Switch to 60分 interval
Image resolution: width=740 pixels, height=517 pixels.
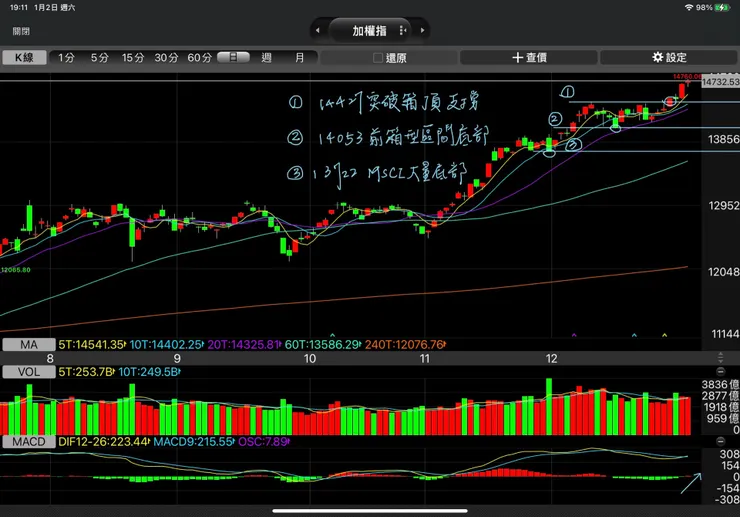(199, 58)
